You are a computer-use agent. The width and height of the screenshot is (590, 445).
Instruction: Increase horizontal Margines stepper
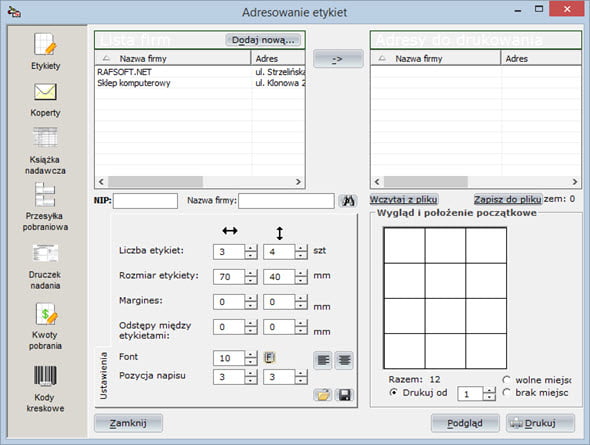tap(251, 298)
